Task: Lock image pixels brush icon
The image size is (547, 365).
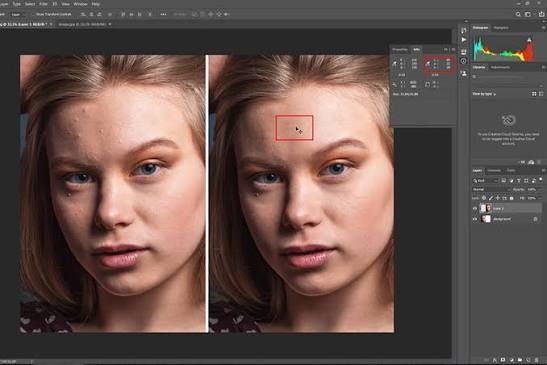Action: tap(491, 198)
